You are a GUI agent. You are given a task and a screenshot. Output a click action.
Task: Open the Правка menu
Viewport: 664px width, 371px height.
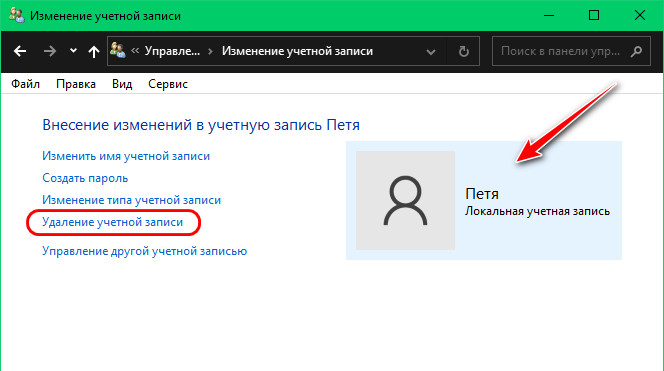tap(76, 84)
